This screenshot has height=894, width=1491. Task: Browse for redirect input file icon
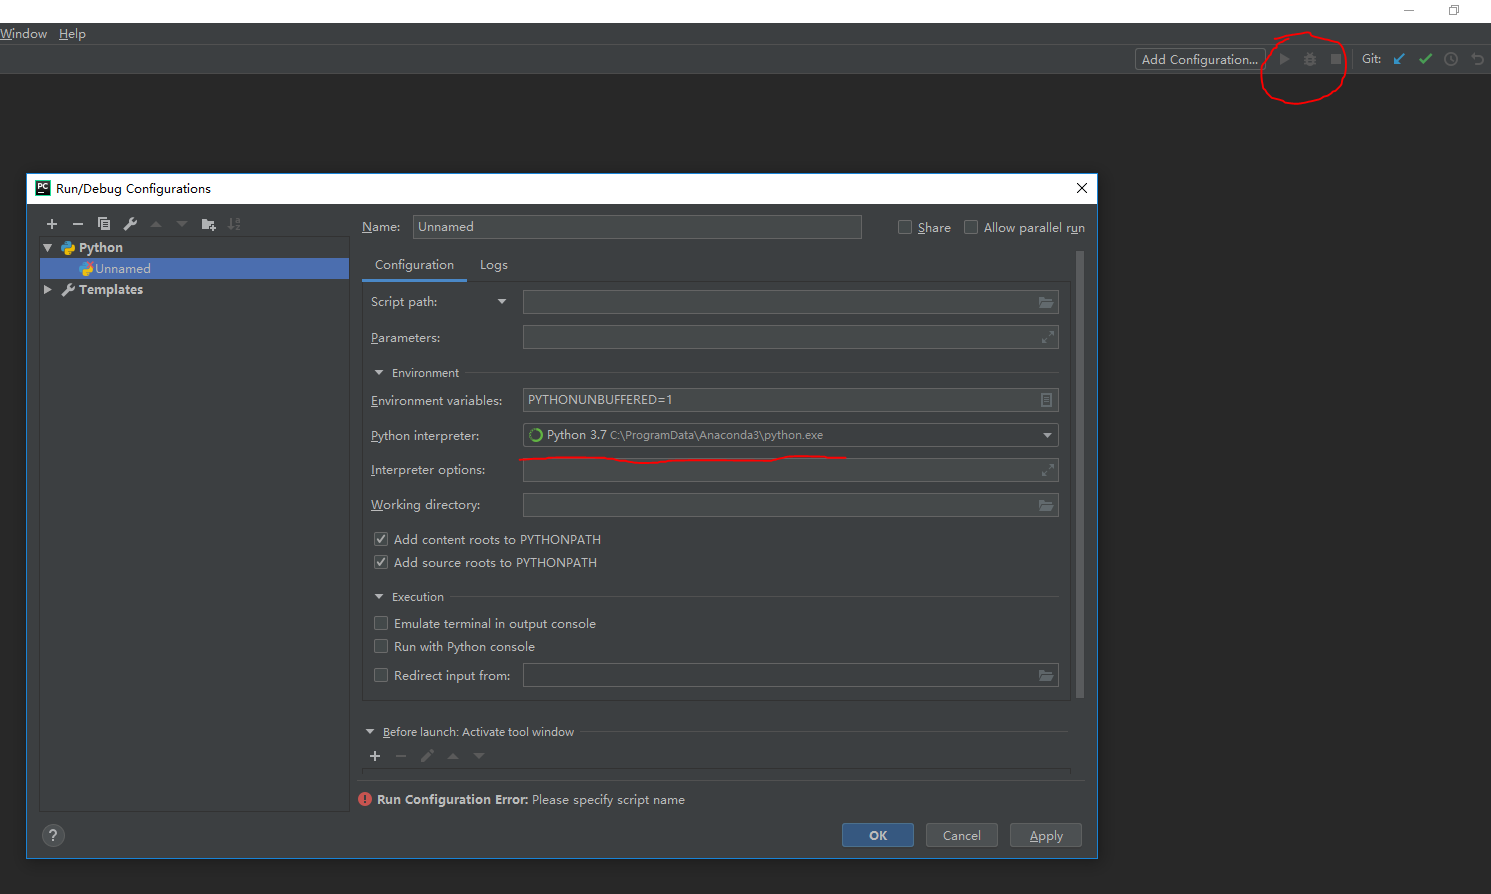[x=1046, y=675]
